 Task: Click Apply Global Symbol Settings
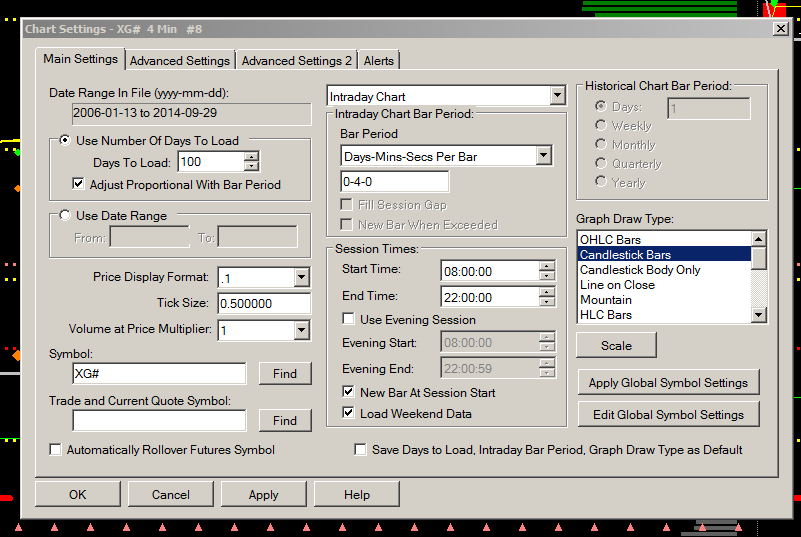coord(668,383)
